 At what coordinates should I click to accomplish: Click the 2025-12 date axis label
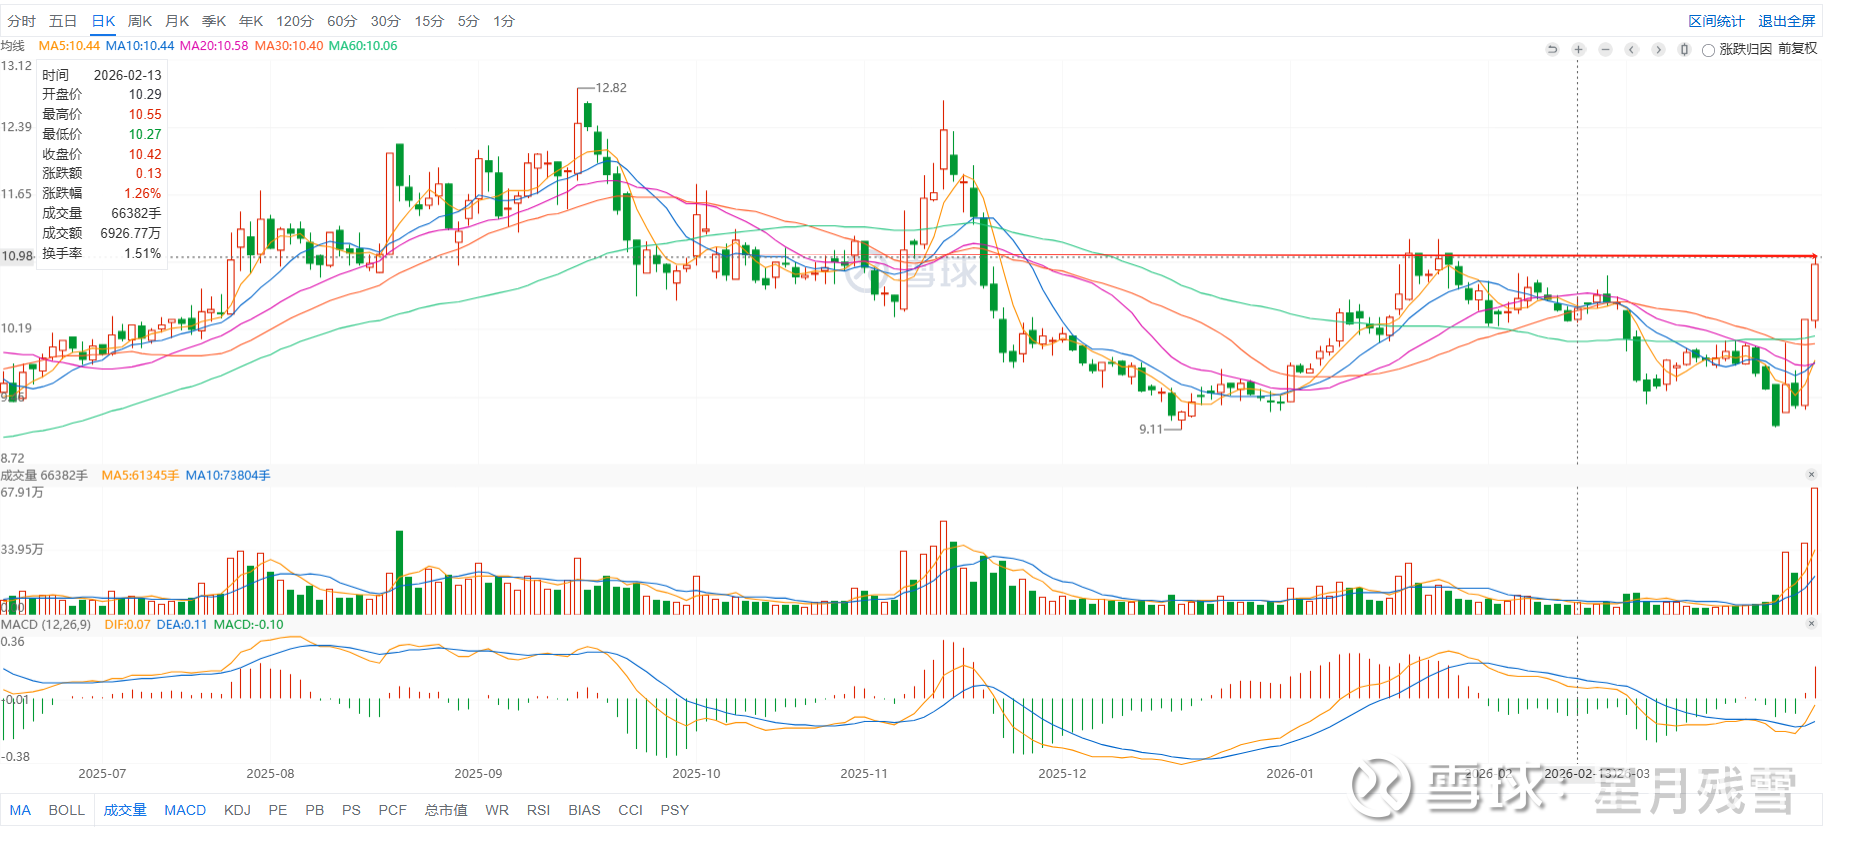[1062, 773]
